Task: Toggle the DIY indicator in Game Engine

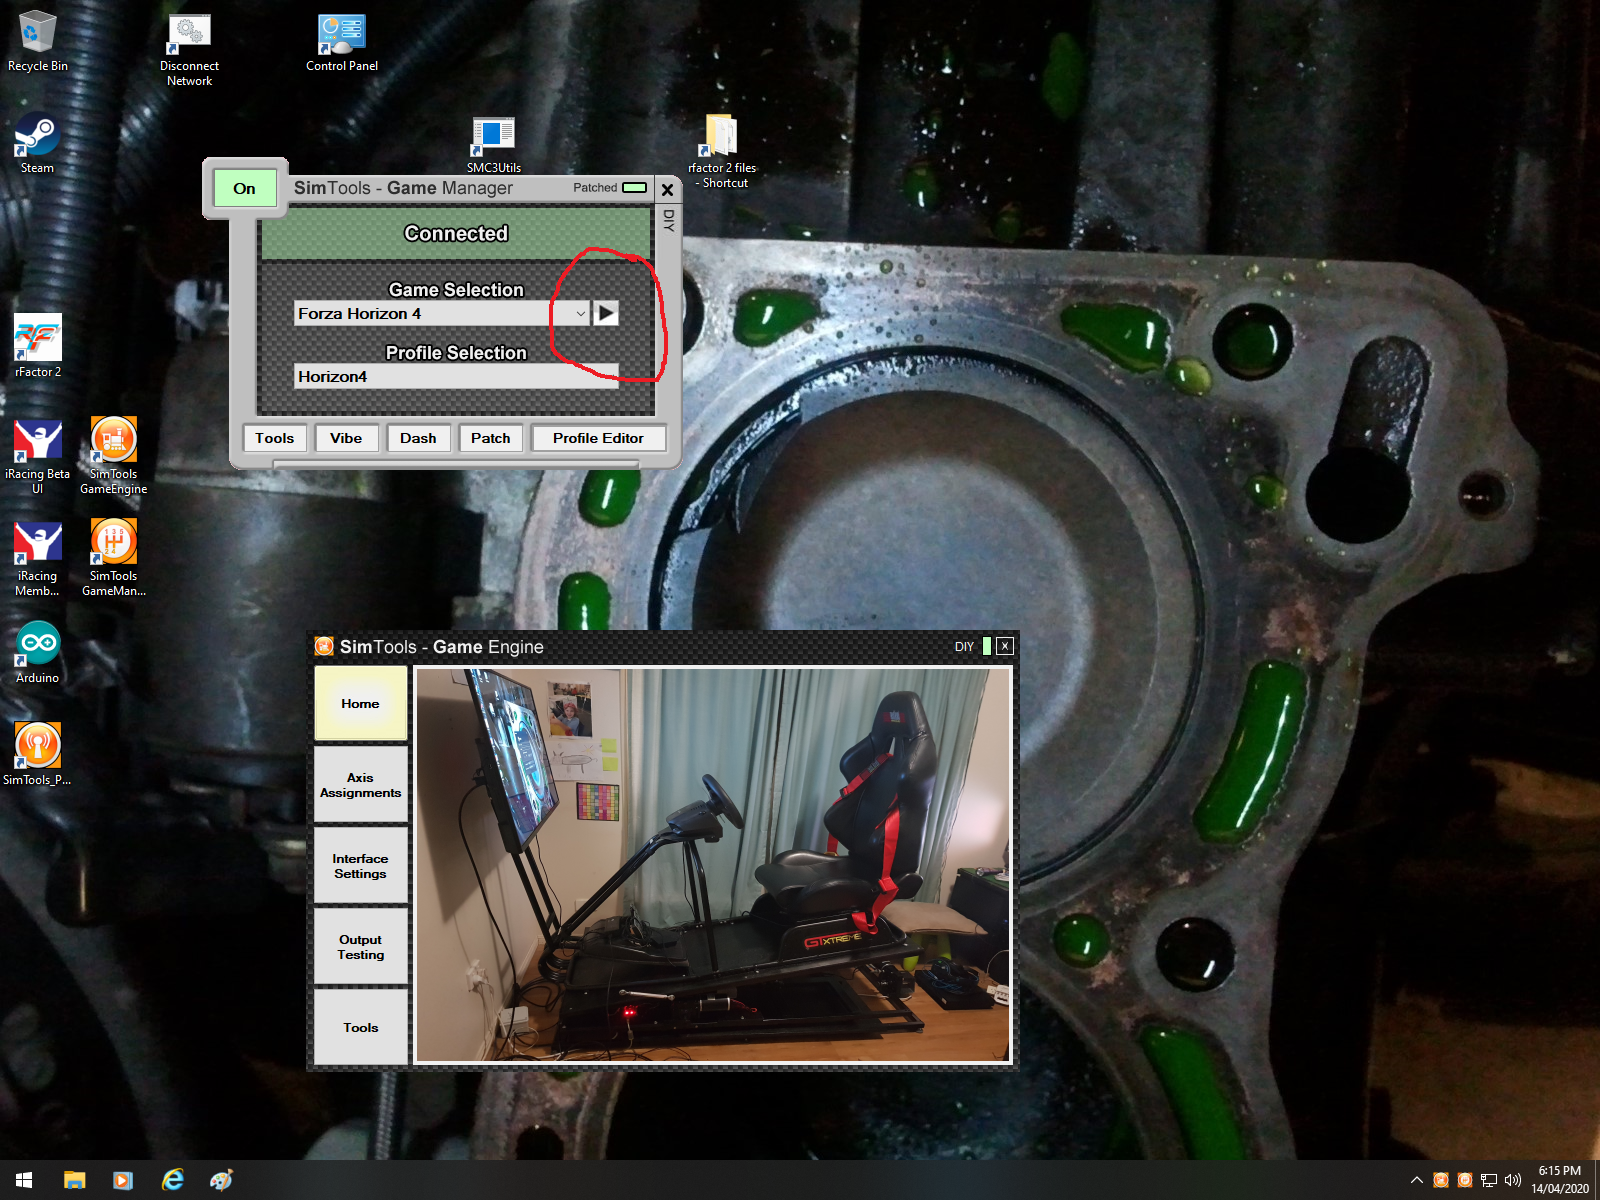Action: click(986, 646)
